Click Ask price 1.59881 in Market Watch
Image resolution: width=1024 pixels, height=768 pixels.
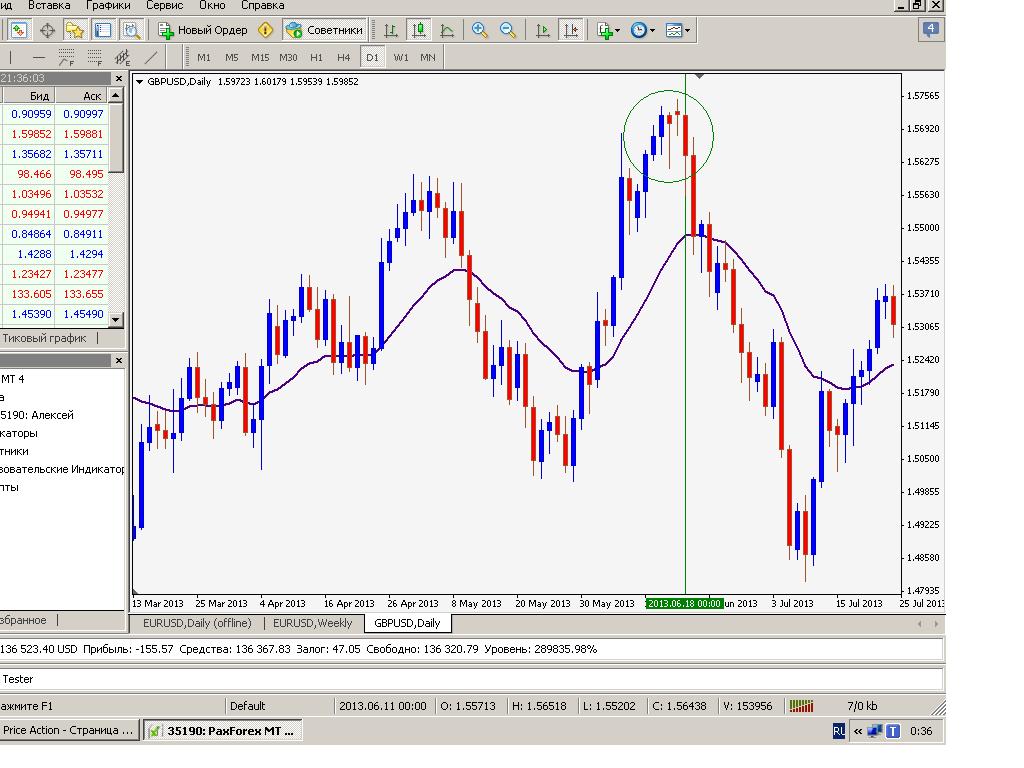pos(83,134)
